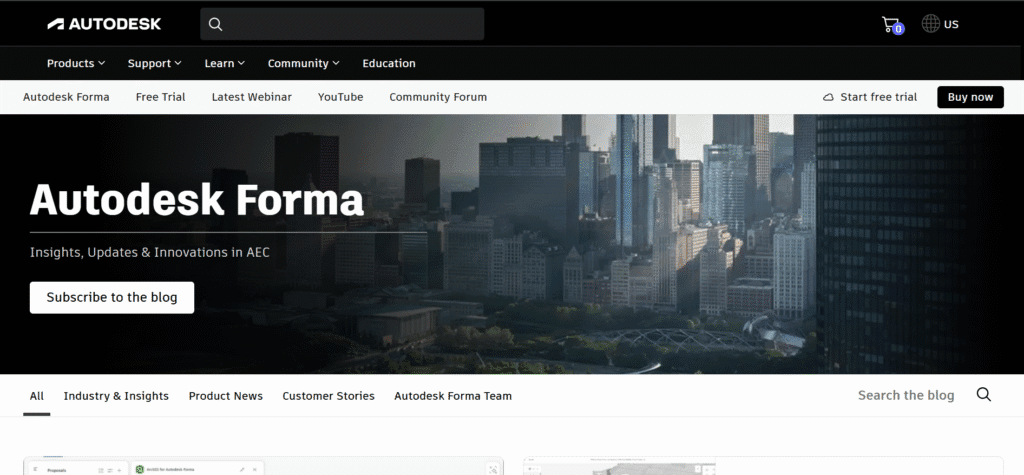The height and width of the screenshot is (475, 1024).
Task: Open the left blog post thumbnail
Action: pos(263,466)
